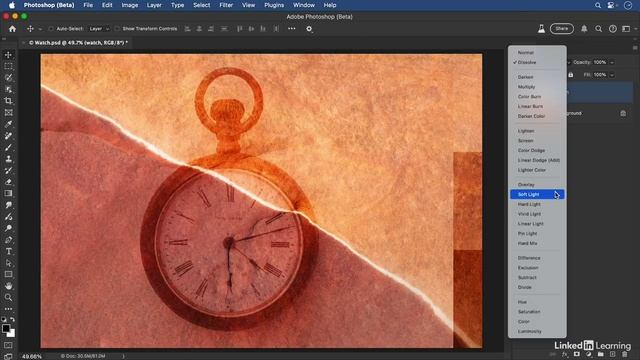Reset default foreground and background colors

click(4, 320)
